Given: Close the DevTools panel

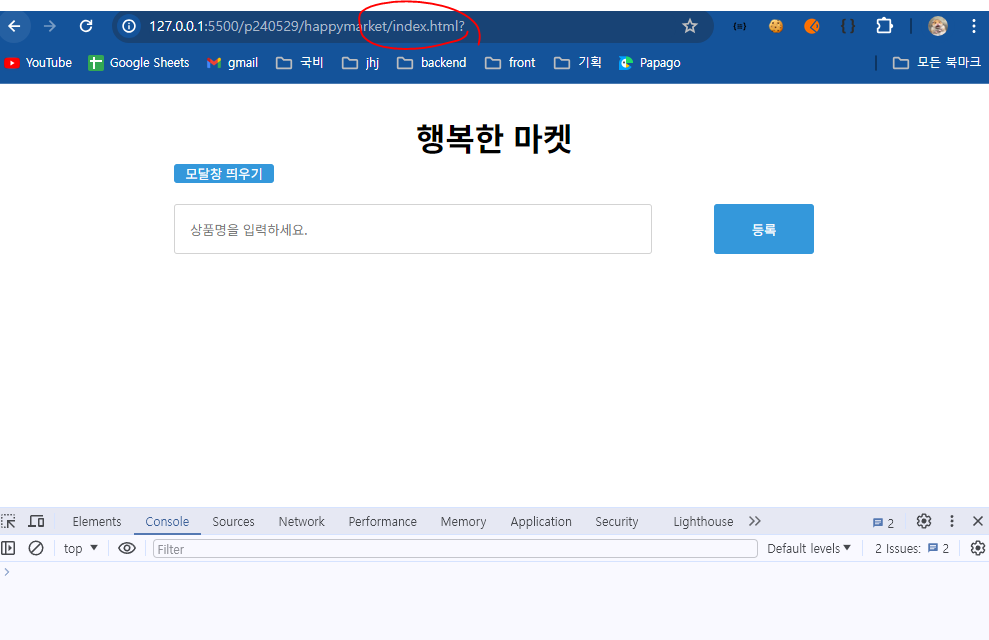Looking at the screenshot, I should (x=978, y=521).
